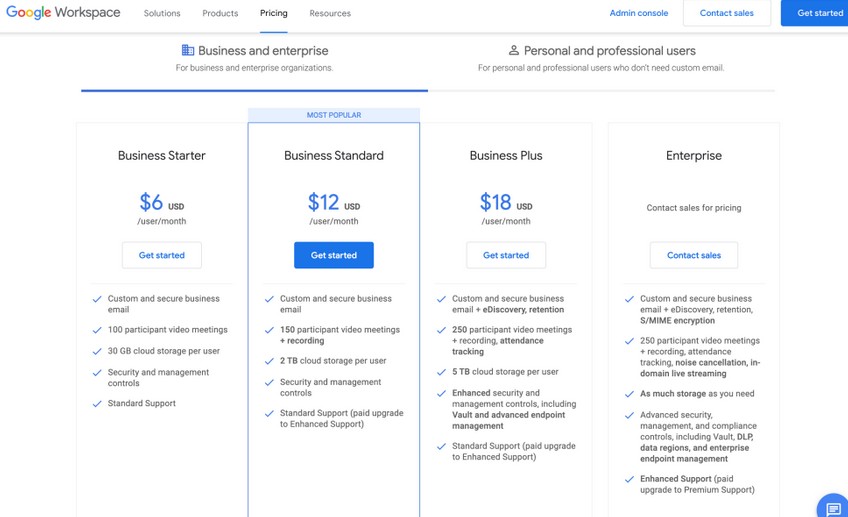Click Contact sales in the header
Image resolution: width=848 pixels, height=517 pixels.
tap(727, 13)
